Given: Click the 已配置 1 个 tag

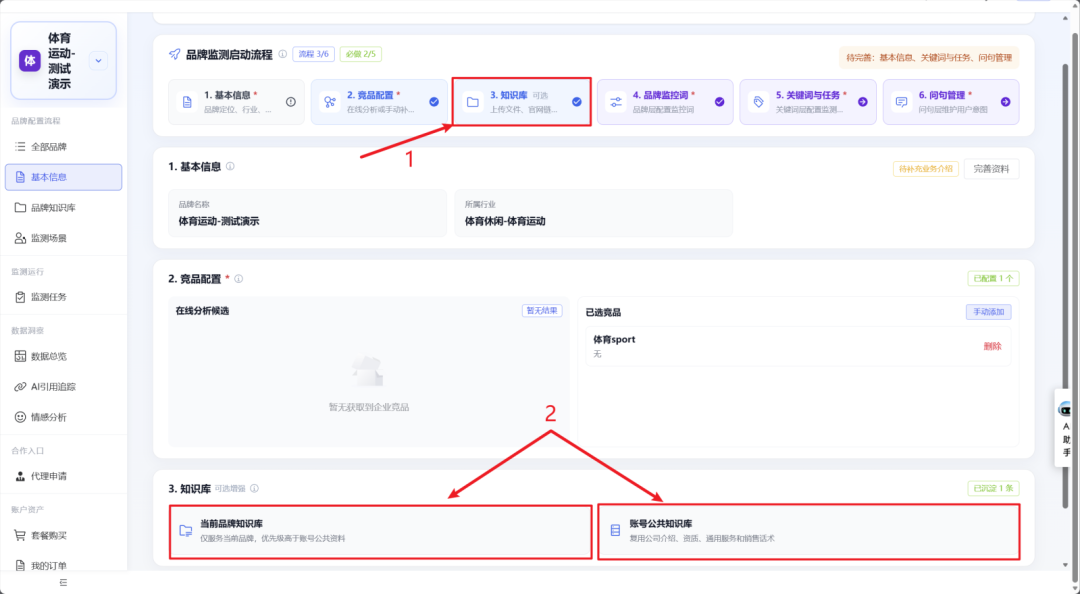Looking at the screenshot, I should pyautogui.click(x=993, y=278).
